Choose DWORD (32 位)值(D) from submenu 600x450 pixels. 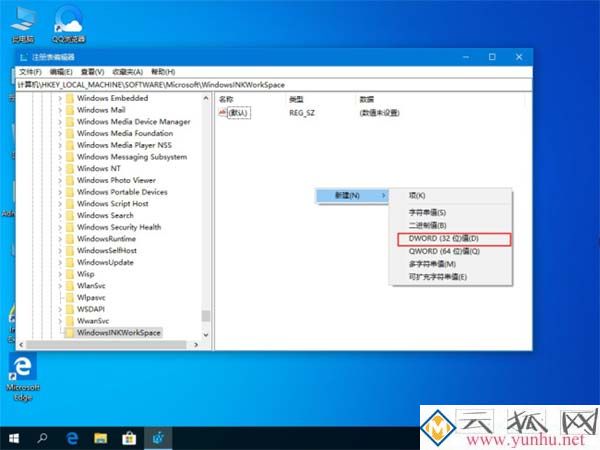pyautogui.click(x=454, y=239)
